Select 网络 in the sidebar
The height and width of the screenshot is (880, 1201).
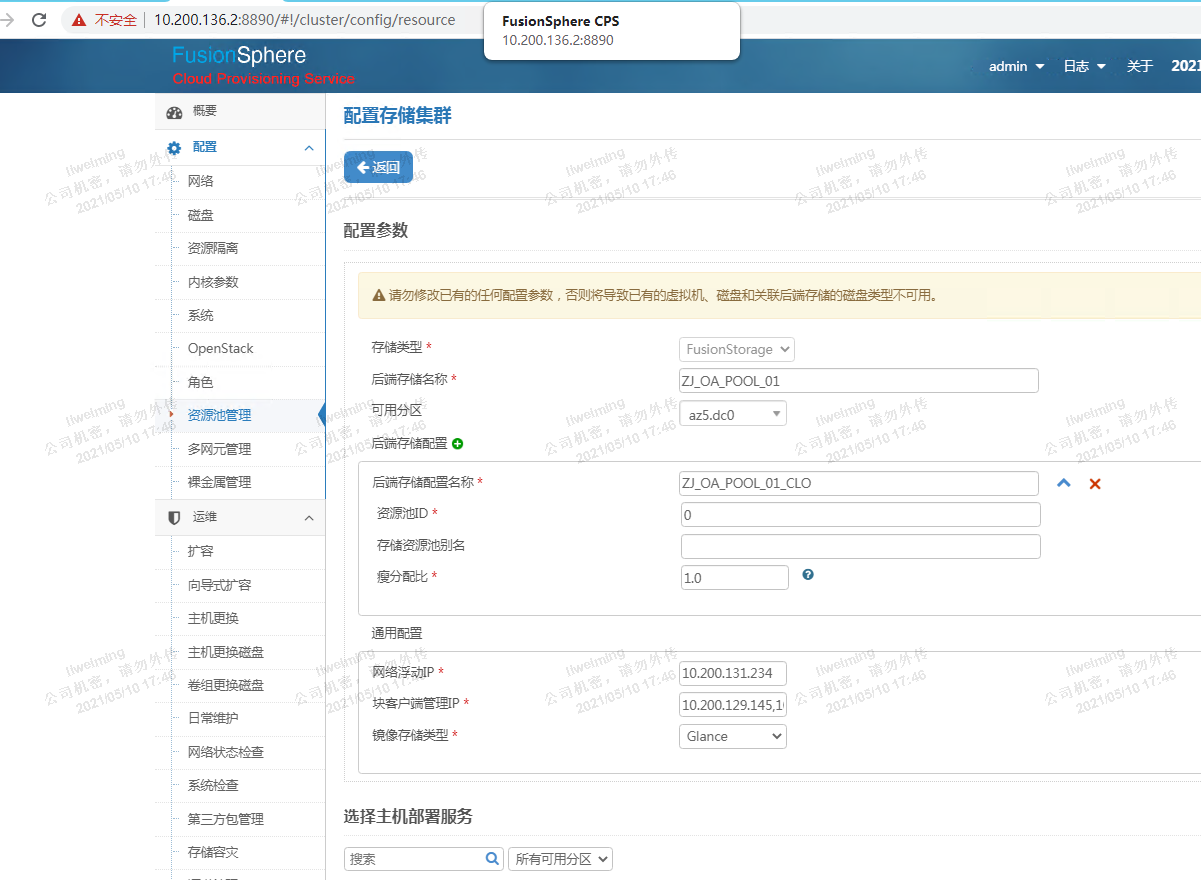[x=201, y=181]
